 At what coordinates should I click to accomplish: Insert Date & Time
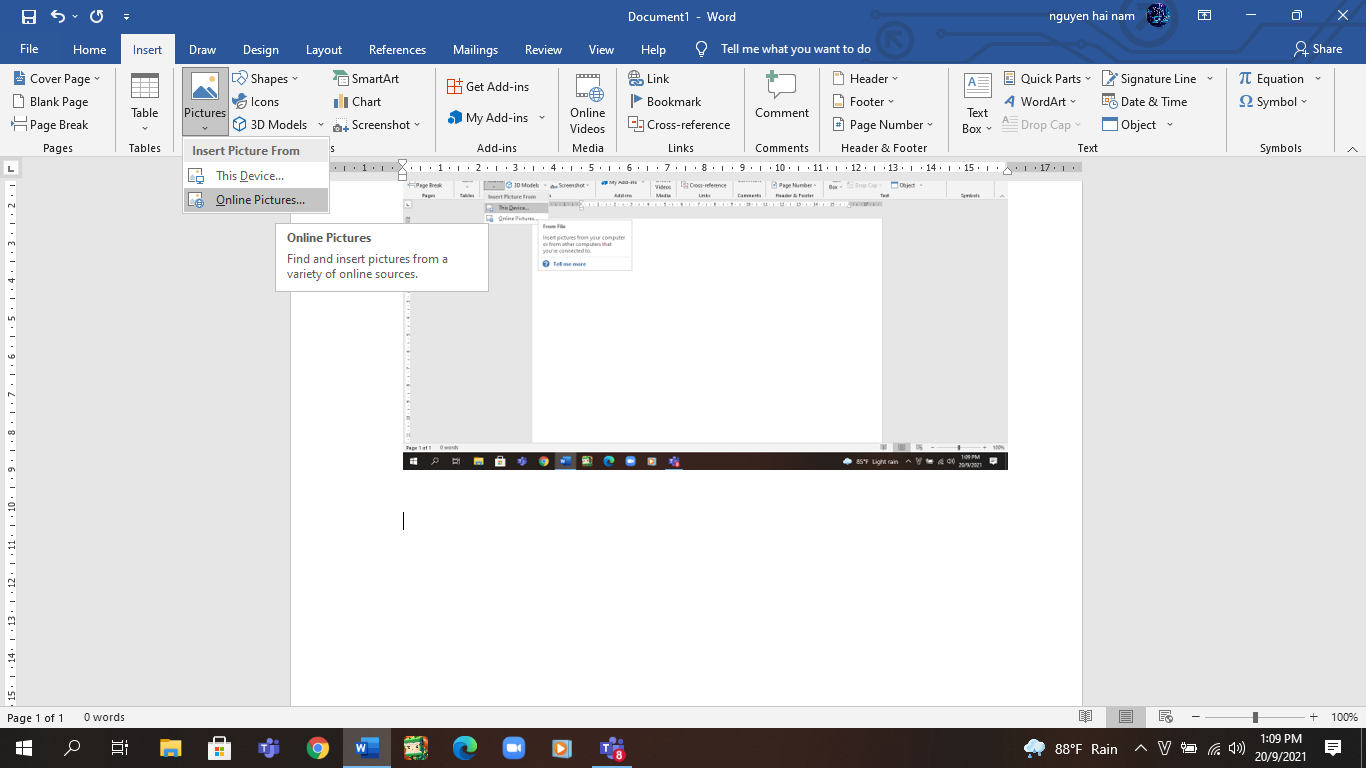pyautogui.click(x=1145, y=101)
